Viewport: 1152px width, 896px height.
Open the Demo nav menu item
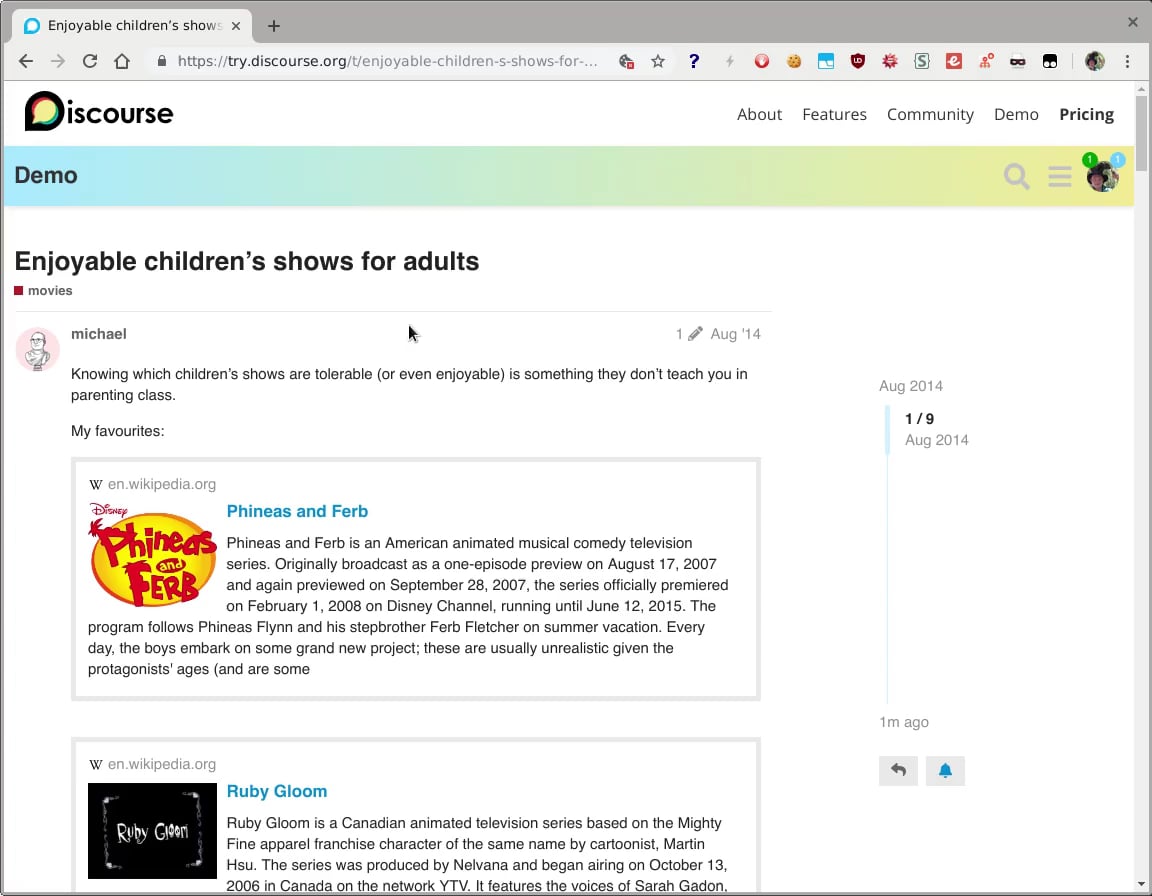pyautogui.click(x=1015, y=115)
